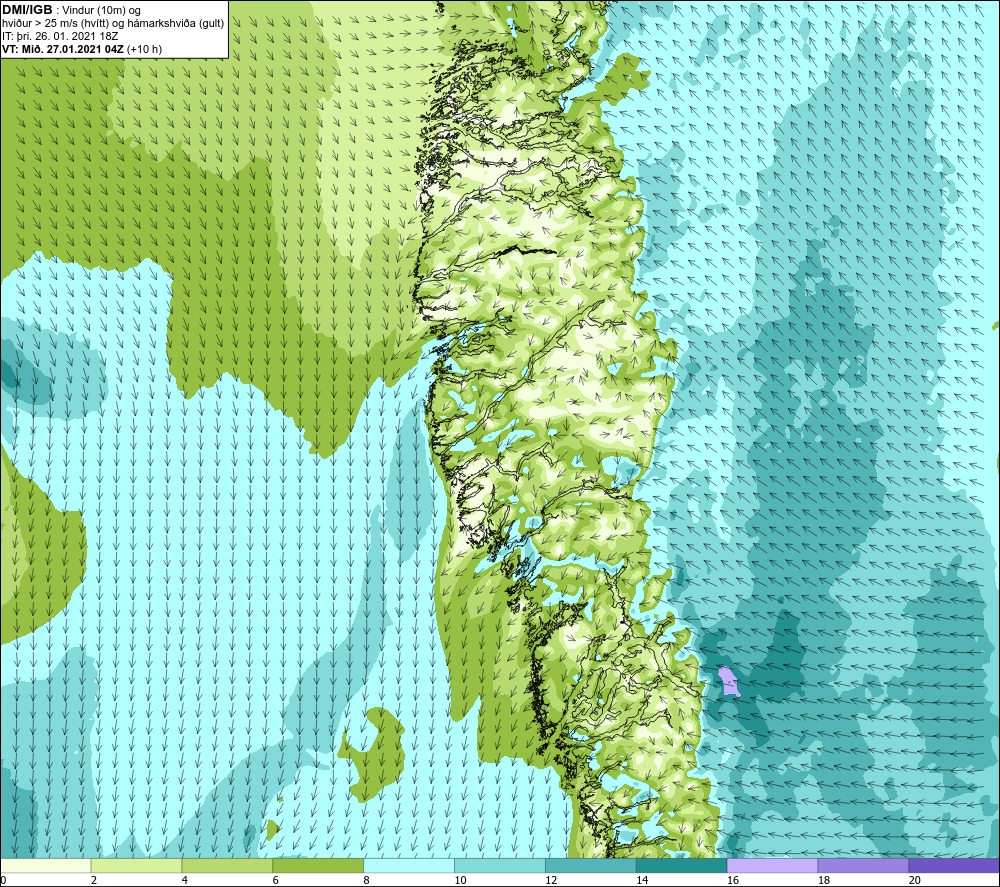
Task: Click the 'DMI/IGB : Vindur (10m) og' title line
Action: (x=72, y=10)
